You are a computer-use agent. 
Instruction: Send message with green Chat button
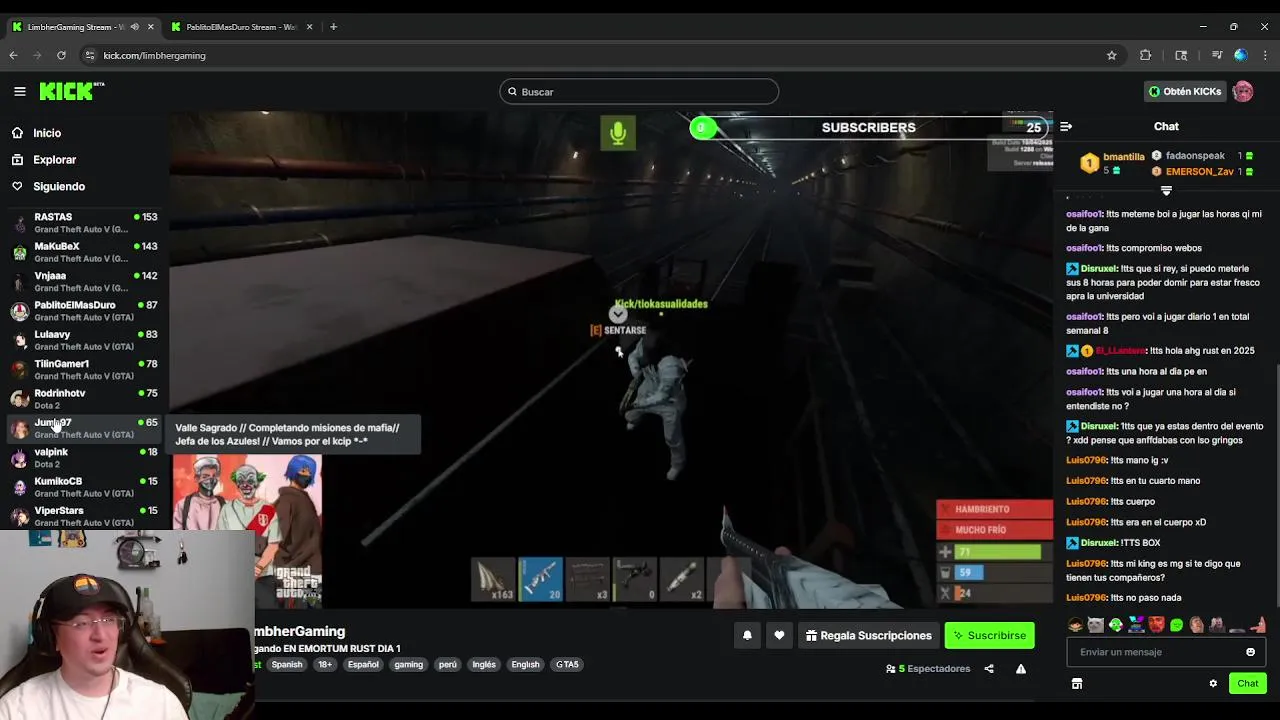1248,684
